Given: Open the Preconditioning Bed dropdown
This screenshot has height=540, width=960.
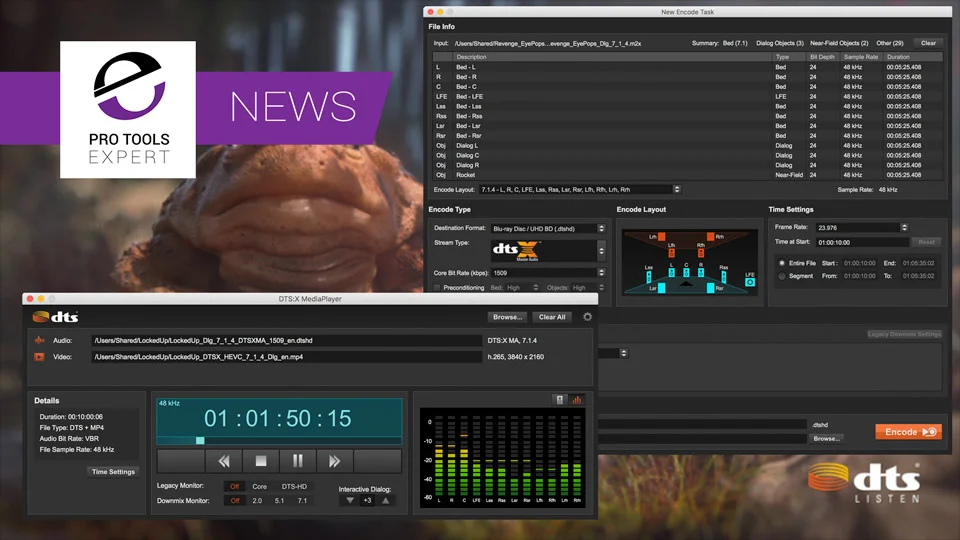Looking at the screenshot, I should pos(522,288).
